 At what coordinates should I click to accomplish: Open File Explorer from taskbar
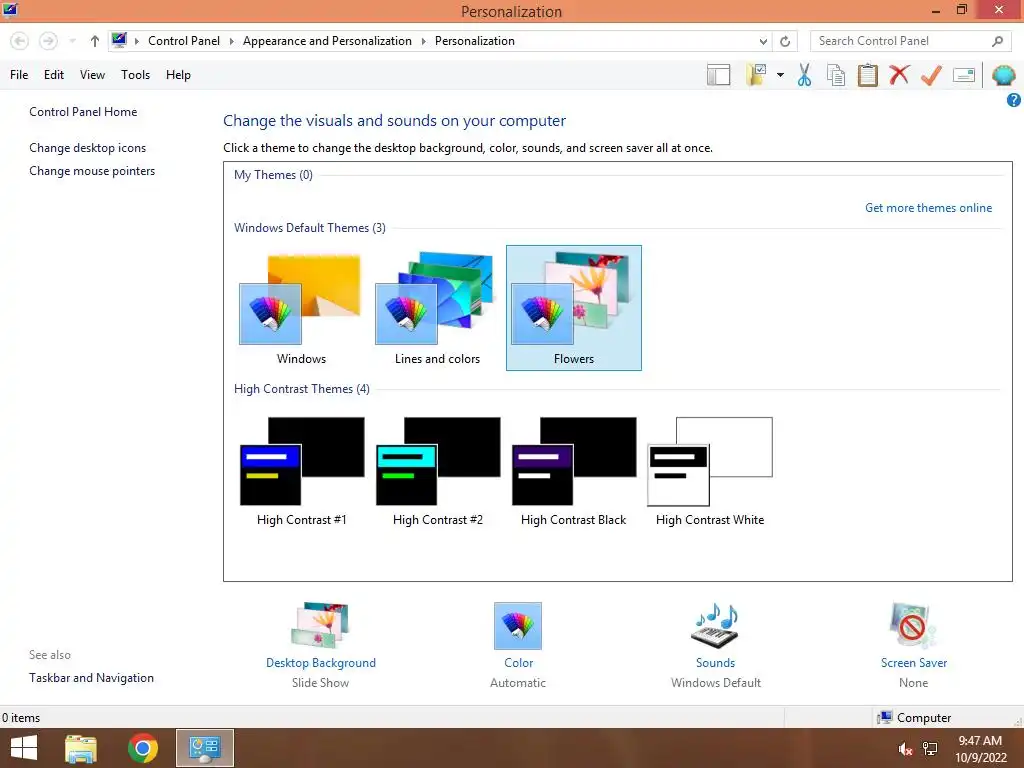pyautogui.click(x=81, y=748)
